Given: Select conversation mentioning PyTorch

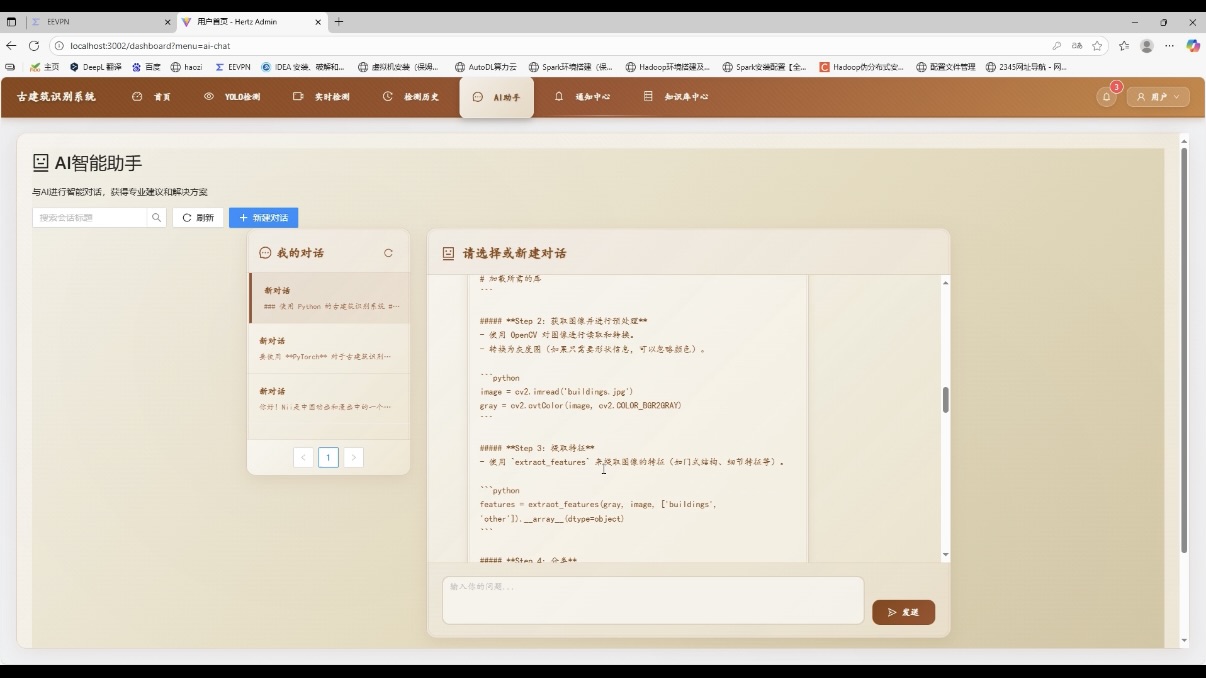Looking at the screenshot, I should point(329,348).
